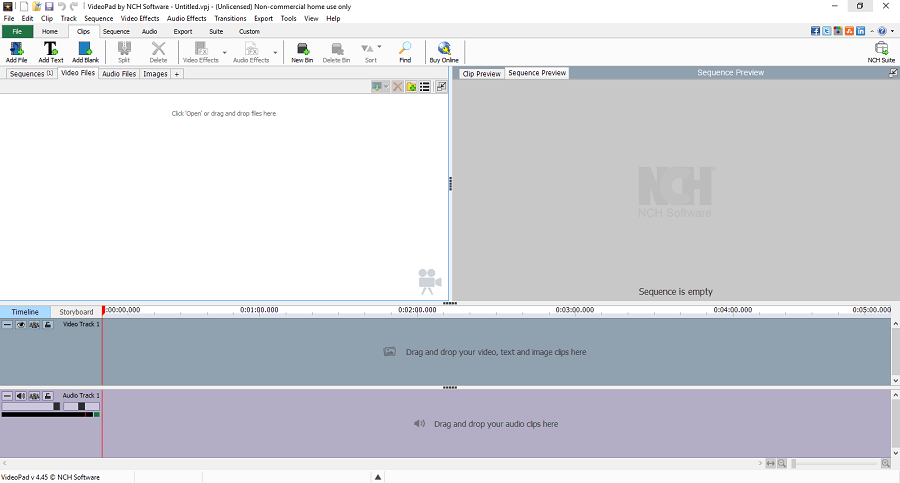Open the Tools menu
The height and width of the screenshot is (483, 900).
[x=288, y=18]
